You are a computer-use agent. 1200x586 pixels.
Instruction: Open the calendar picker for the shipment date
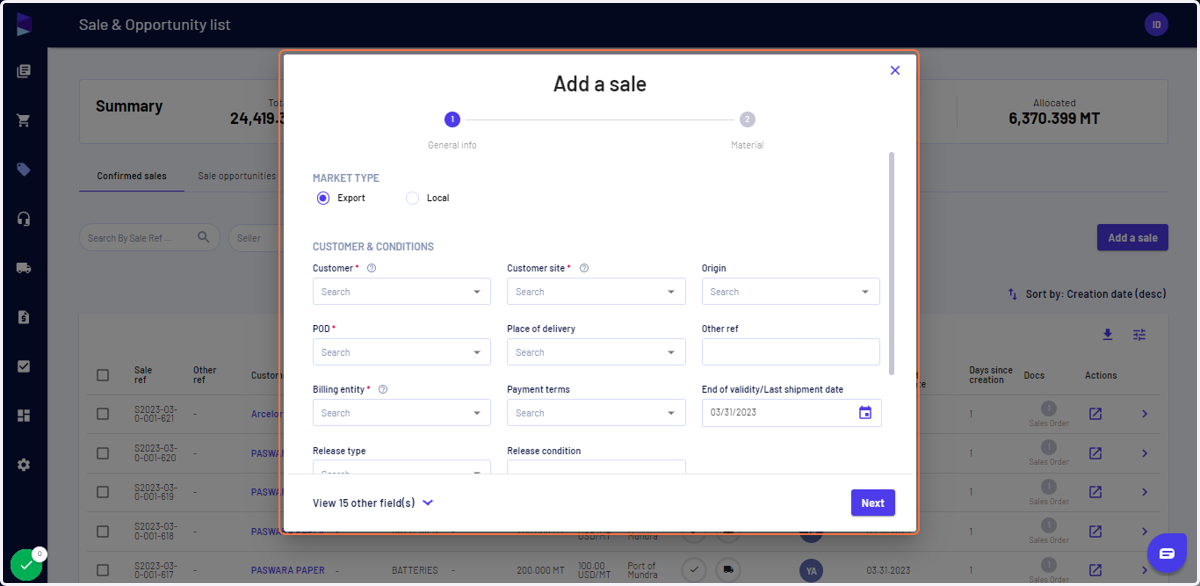click(x=865, y=413)
